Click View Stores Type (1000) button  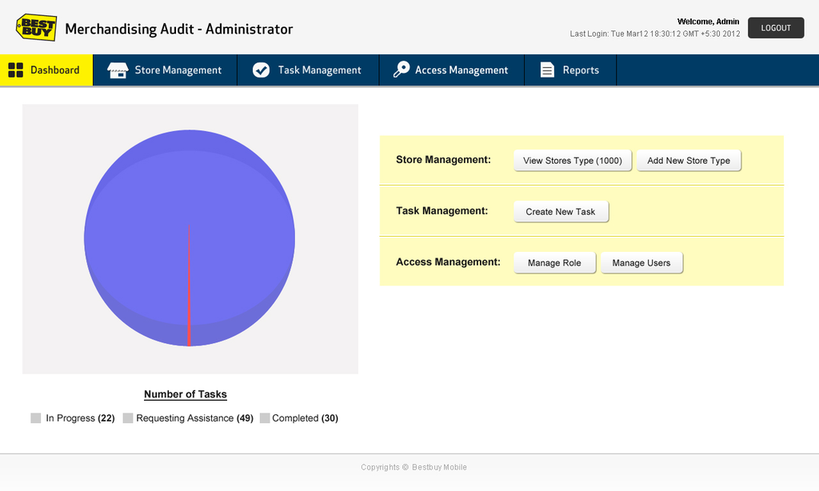pyautogui.click(x=572, y=160)
